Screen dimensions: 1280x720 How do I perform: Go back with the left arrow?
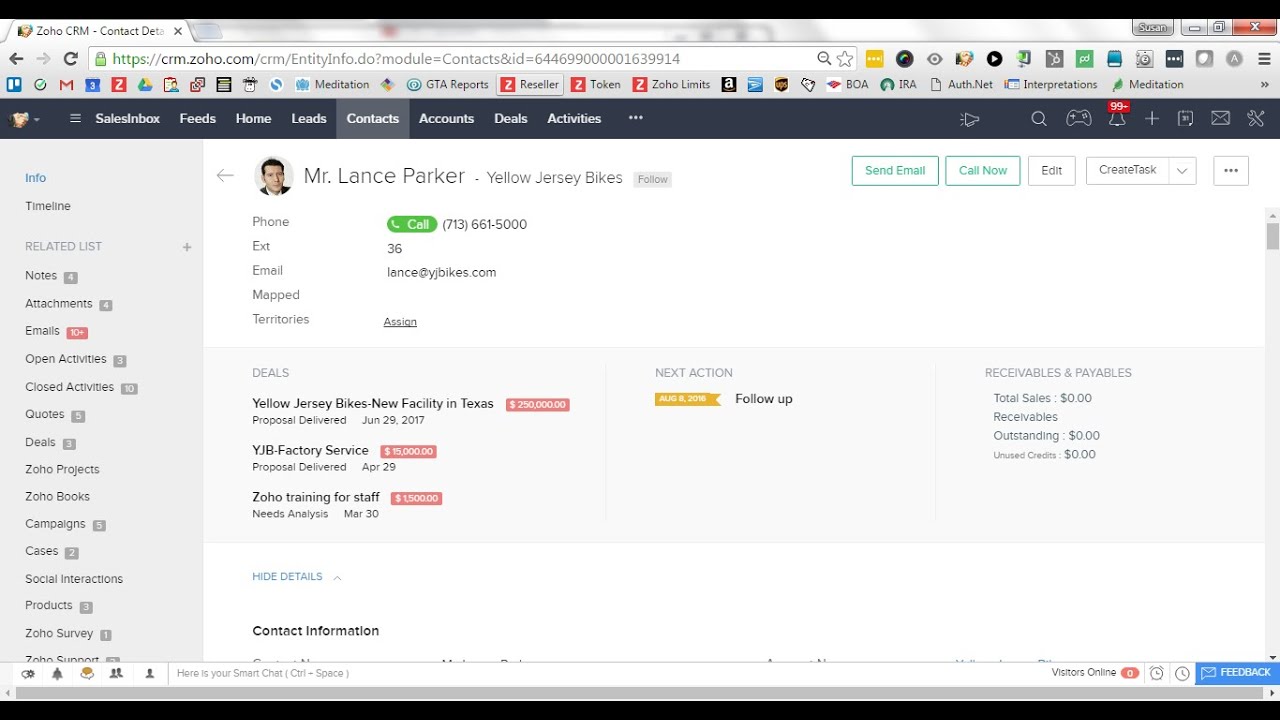[225, 175]
